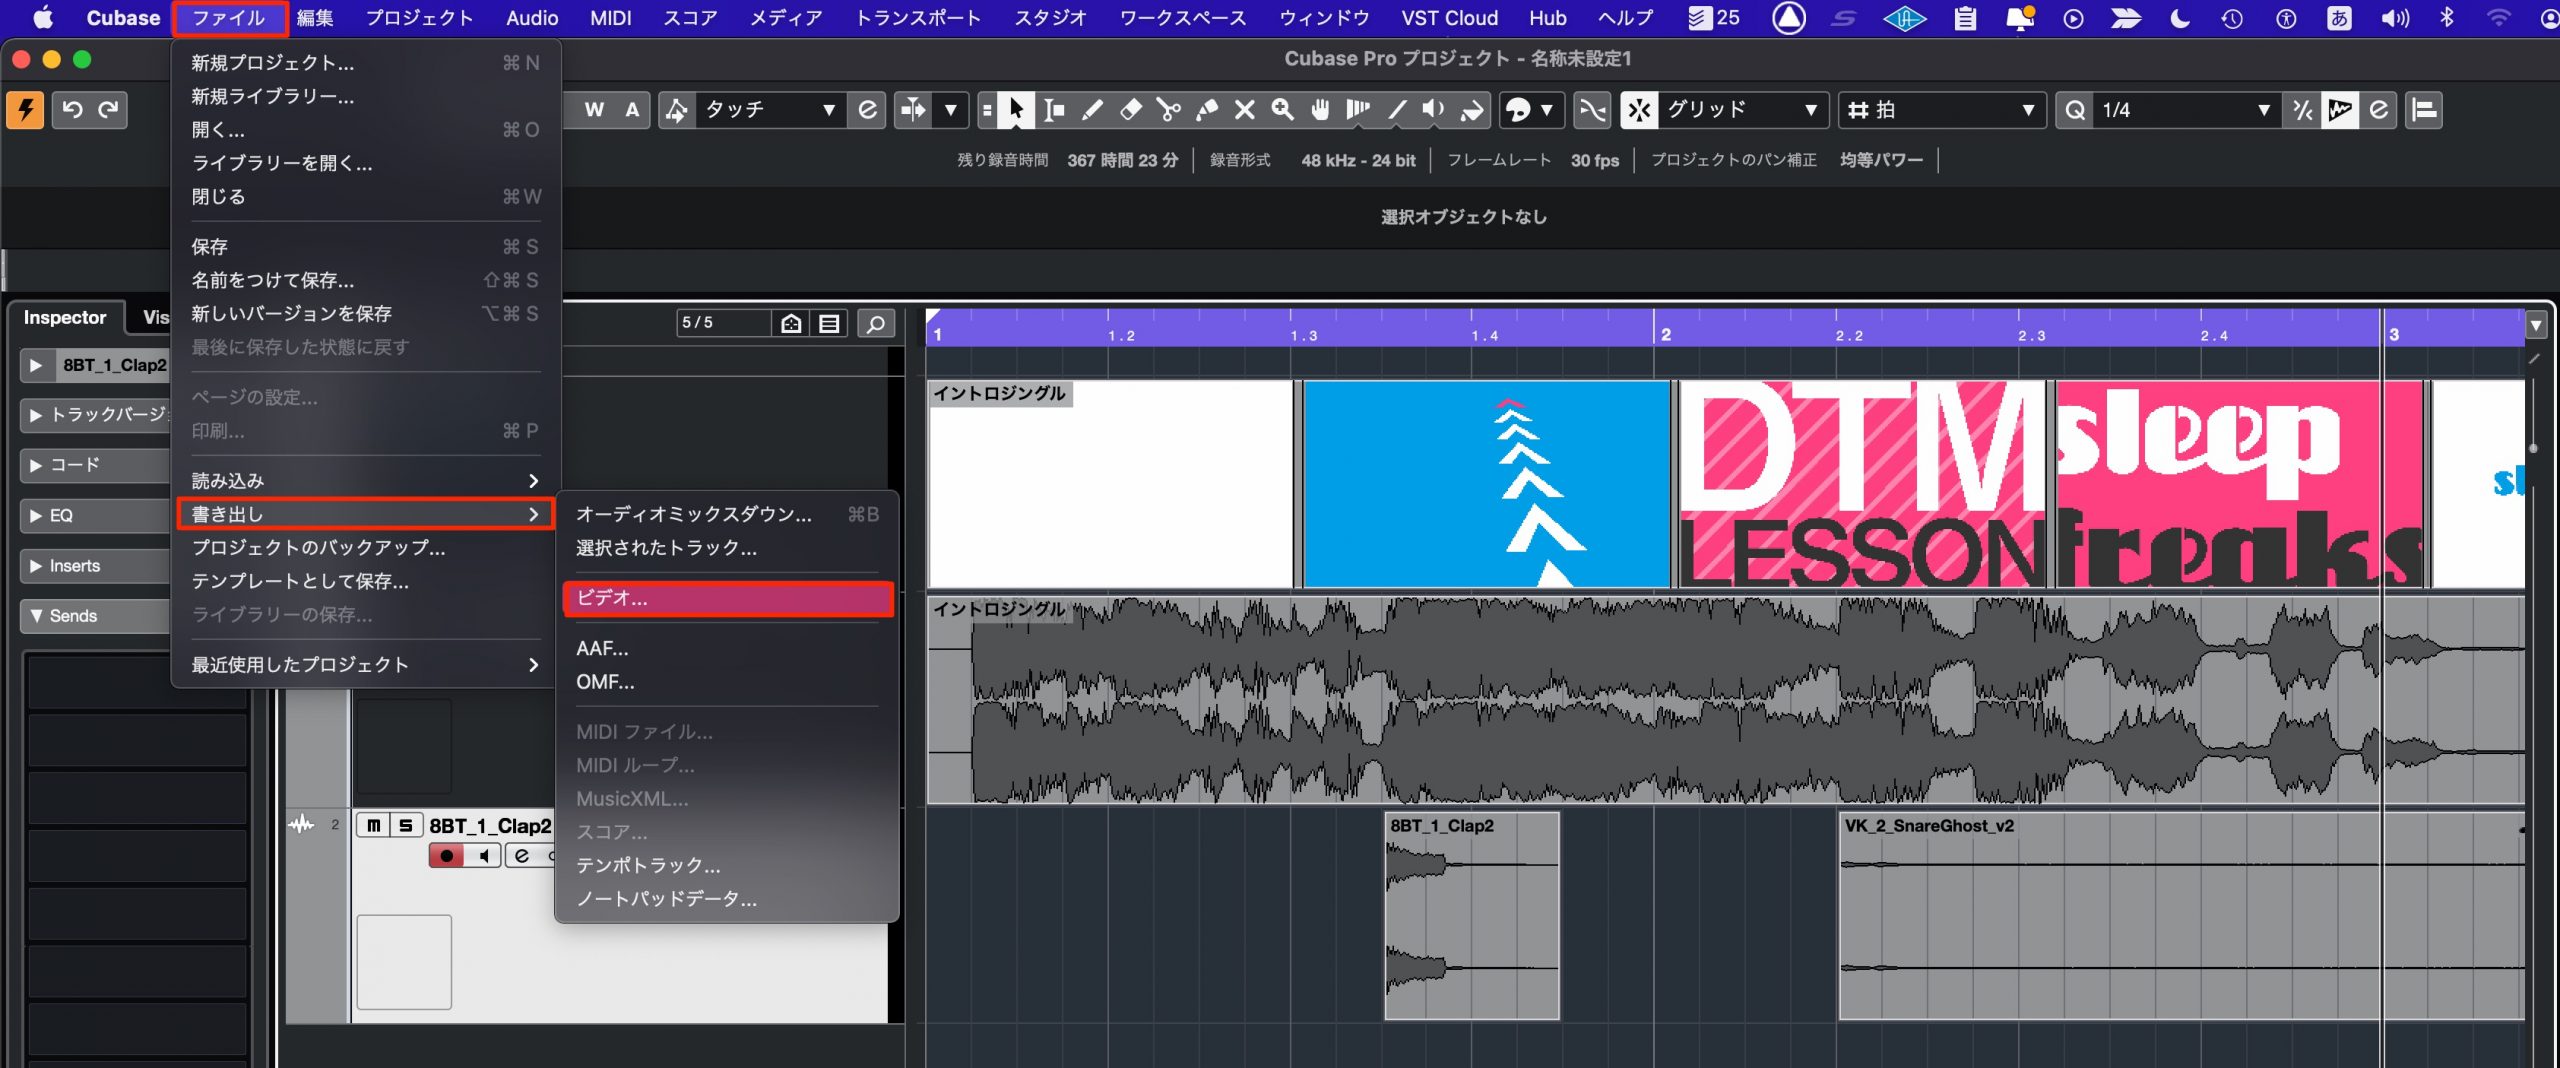
Task: Click the 均等パワー pan law value
Action: tap(1881, 160)
